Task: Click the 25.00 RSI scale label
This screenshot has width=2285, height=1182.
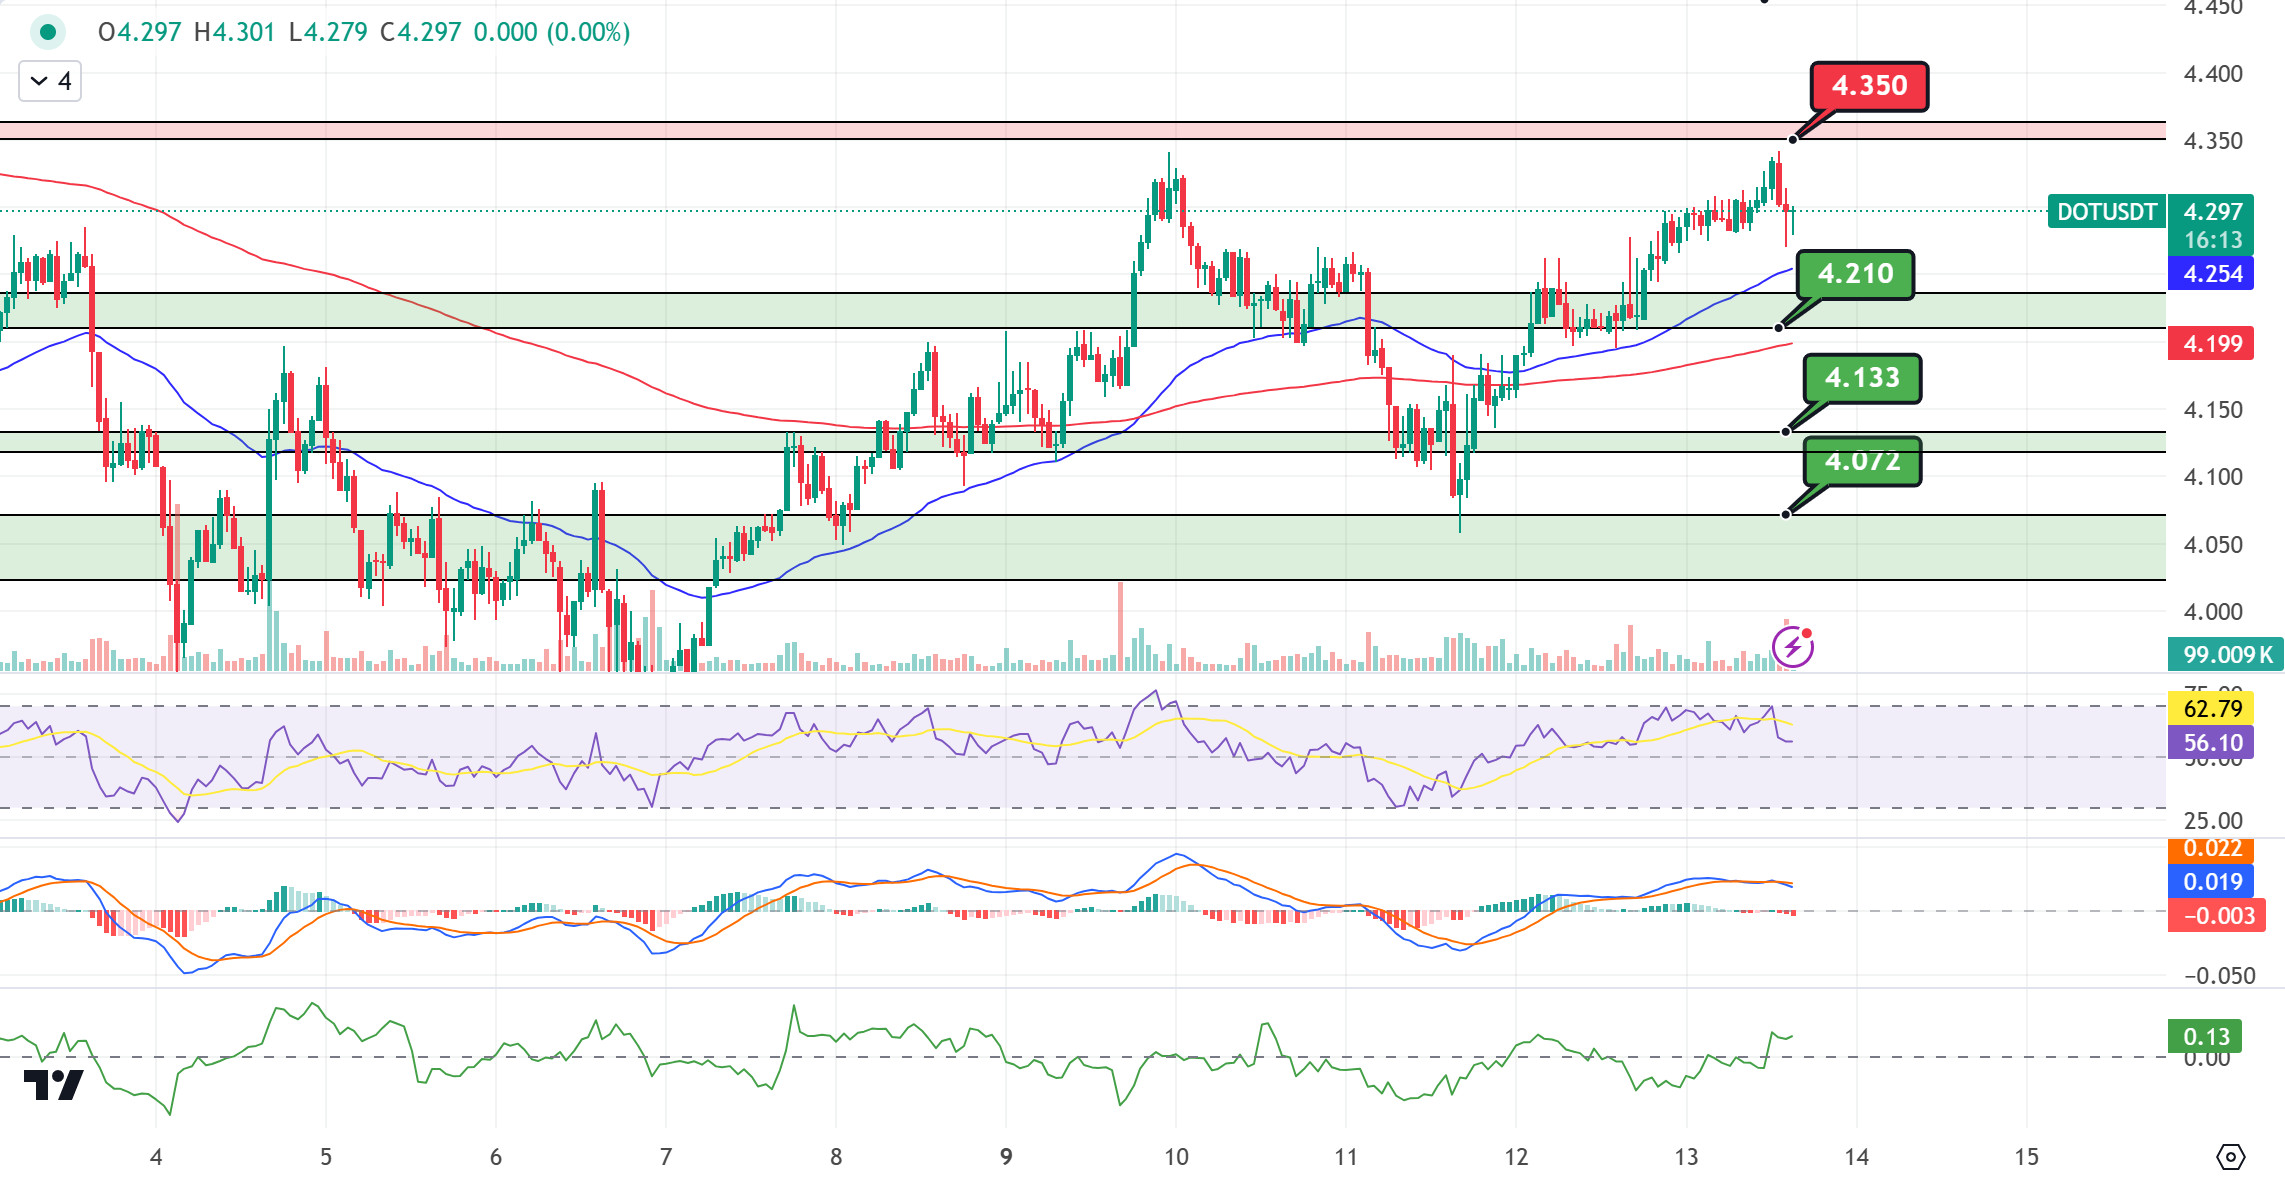Action: [2213, 821]
